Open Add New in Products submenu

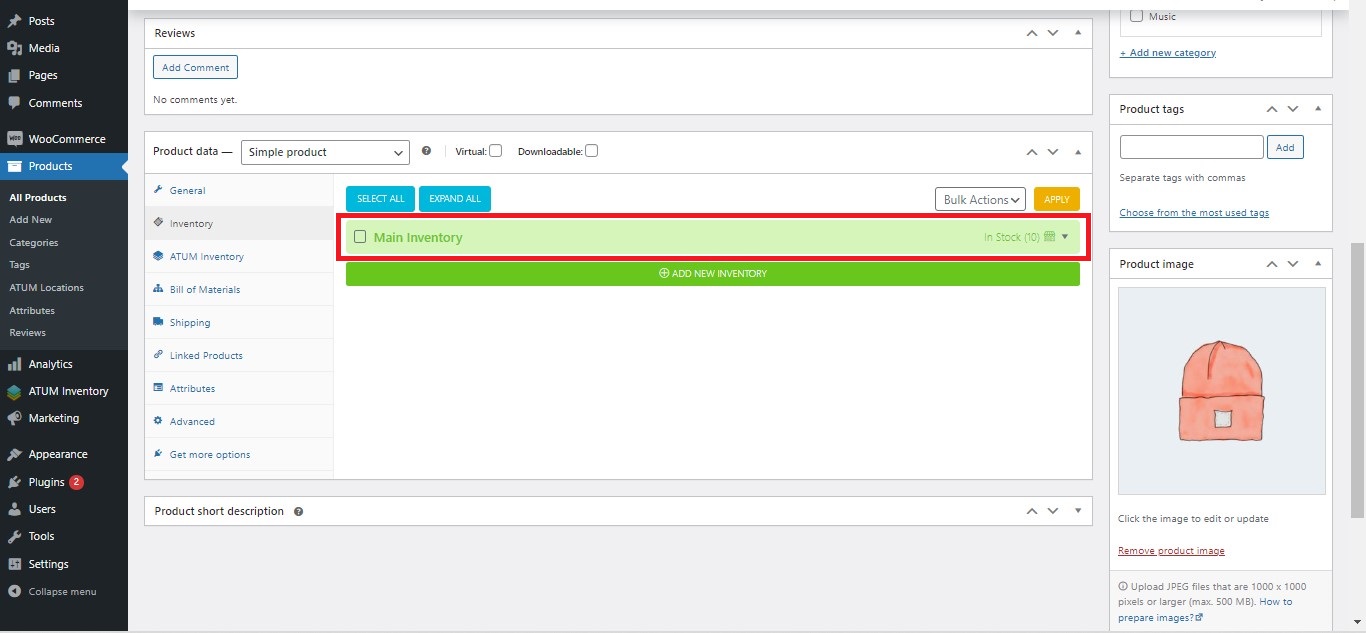[x=31, y=220]
